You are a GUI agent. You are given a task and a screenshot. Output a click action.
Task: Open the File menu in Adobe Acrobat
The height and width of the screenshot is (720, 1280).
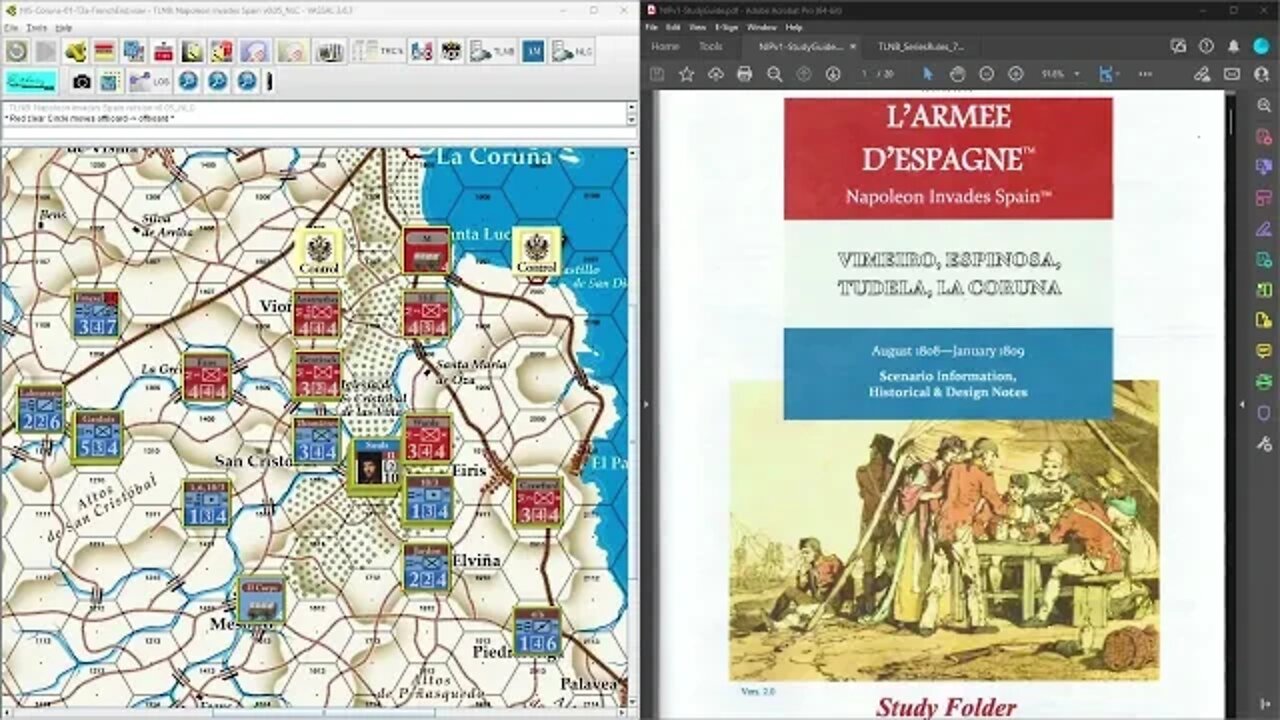pyautogui.click(x=652, y=27)
